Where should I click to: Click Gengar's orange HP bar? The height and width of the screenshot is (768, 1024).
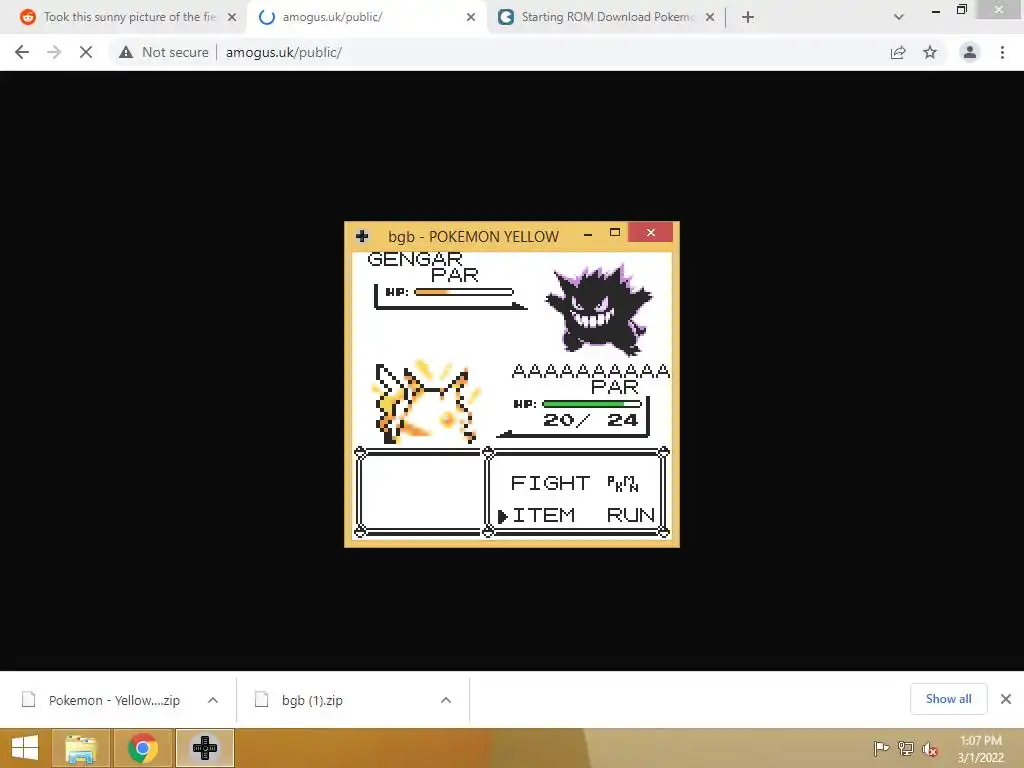point(464,292)
